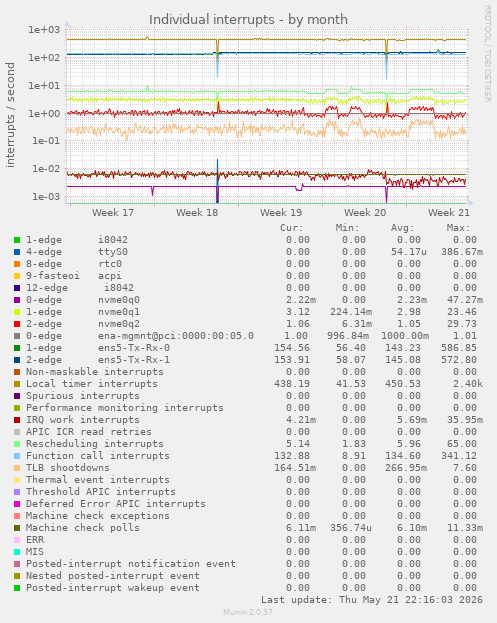
Task: Click the 'interrupts / second' y-axis label
Action: pyautogui.click(x=10, y=115)
